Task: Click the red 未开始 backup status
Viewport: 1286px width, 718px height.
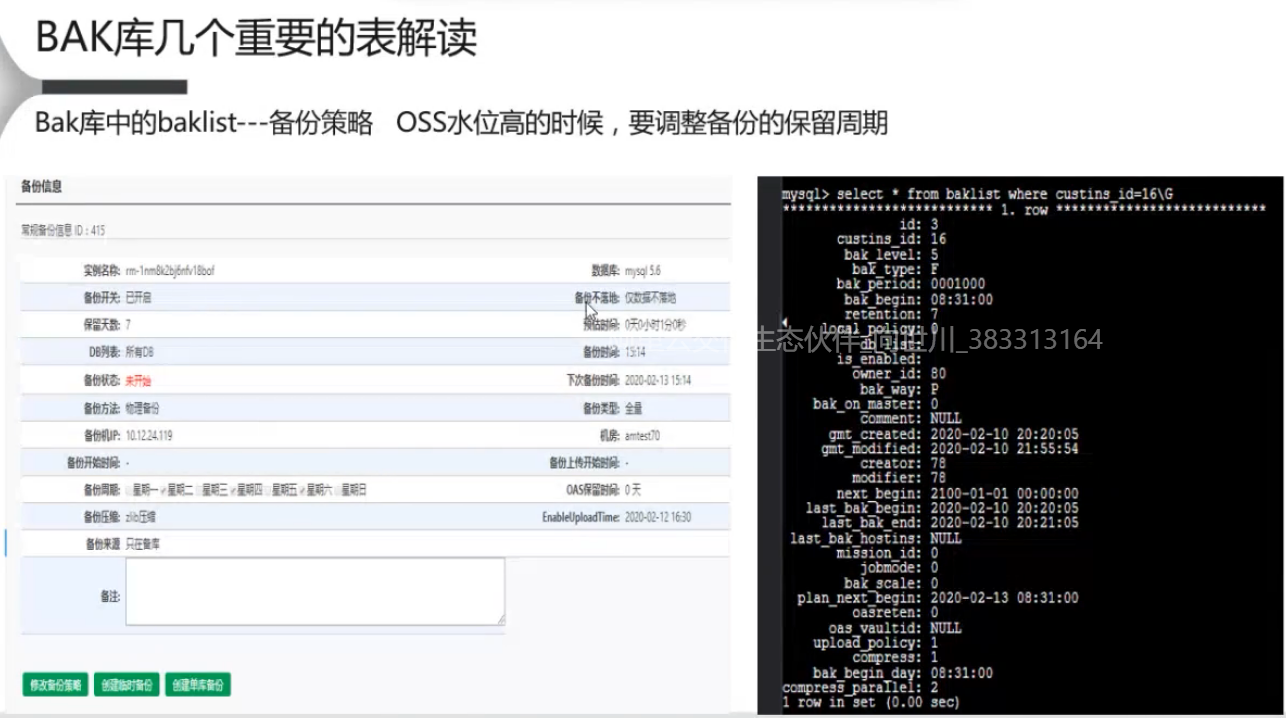Action: 139,381
